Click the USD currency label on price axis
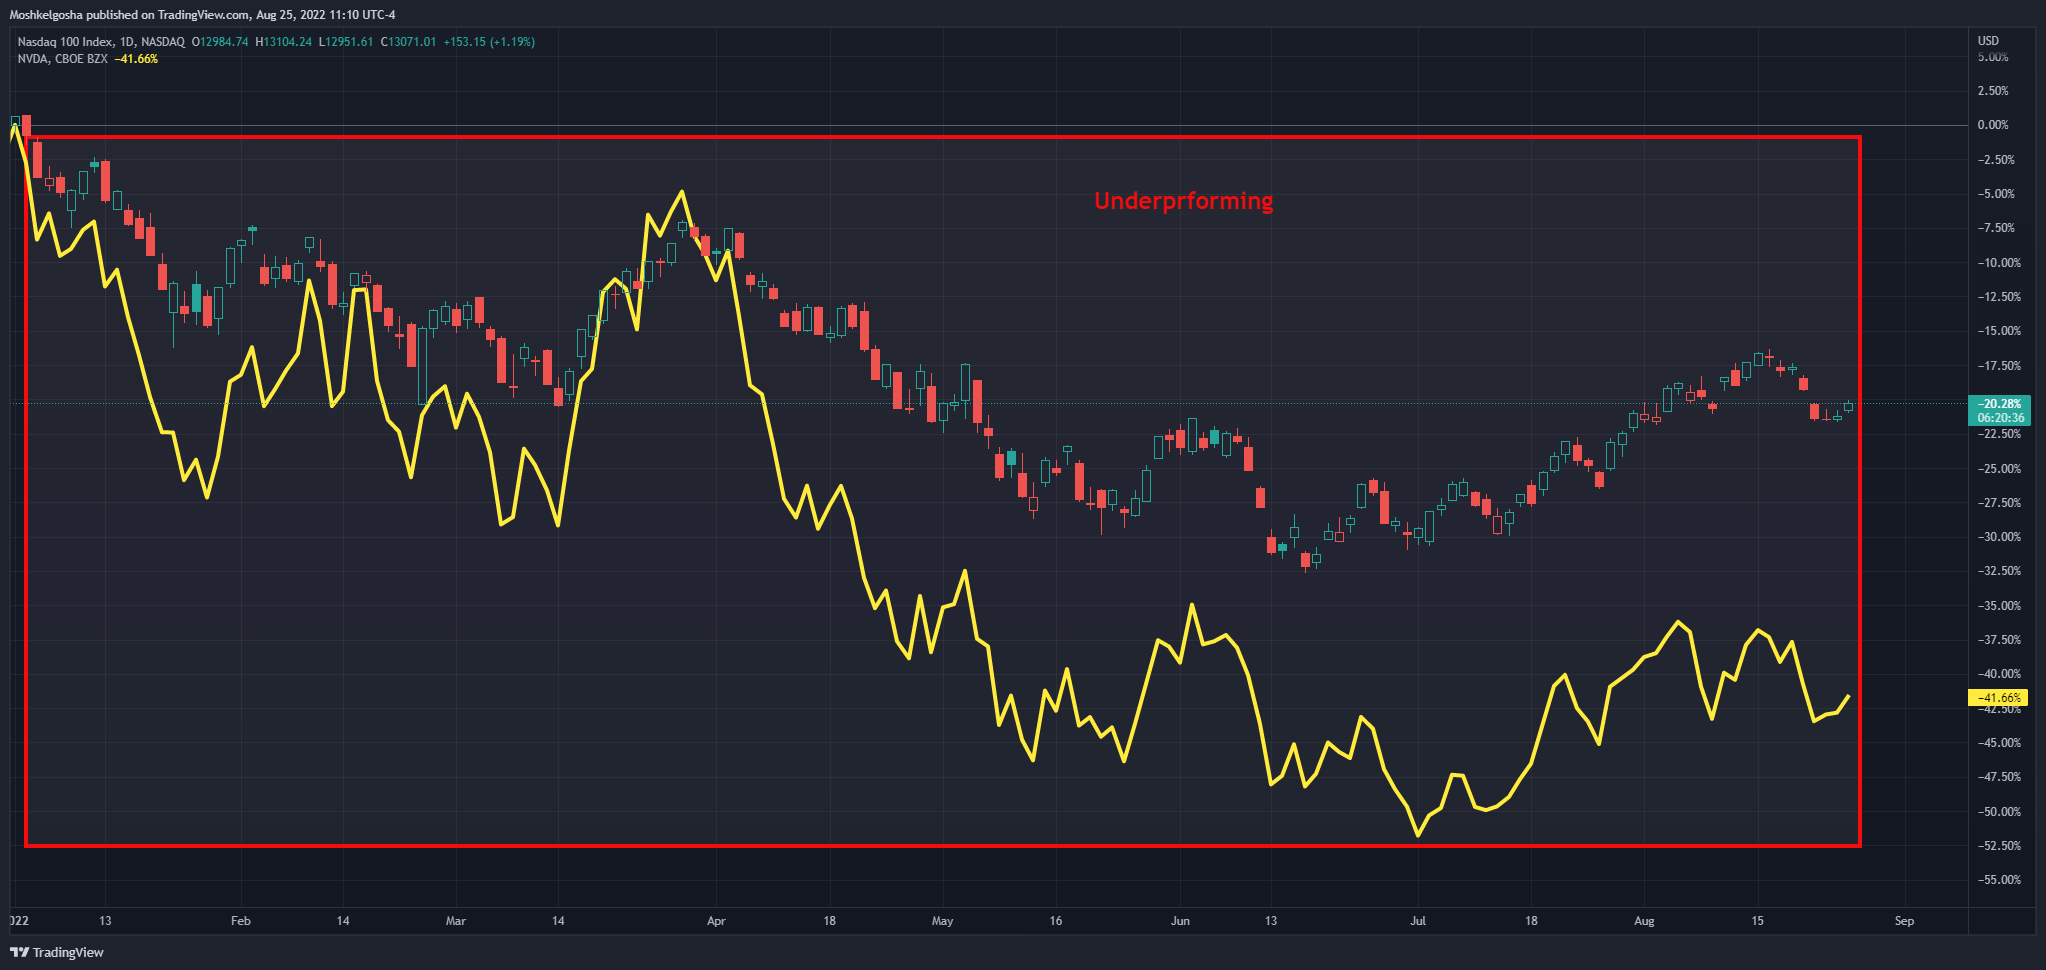This screenshot has height=970, width=2046. (1988, 41)
